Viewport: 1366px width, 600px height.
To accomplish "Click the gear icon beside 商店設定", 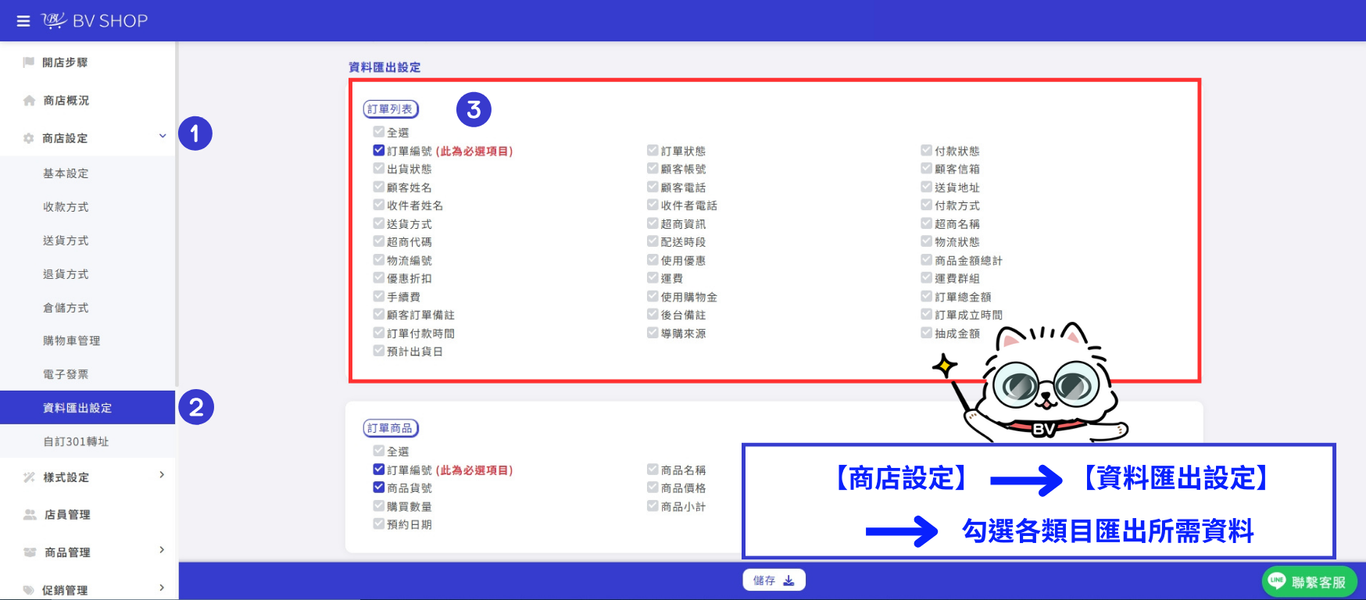I will tap(29, 138).
